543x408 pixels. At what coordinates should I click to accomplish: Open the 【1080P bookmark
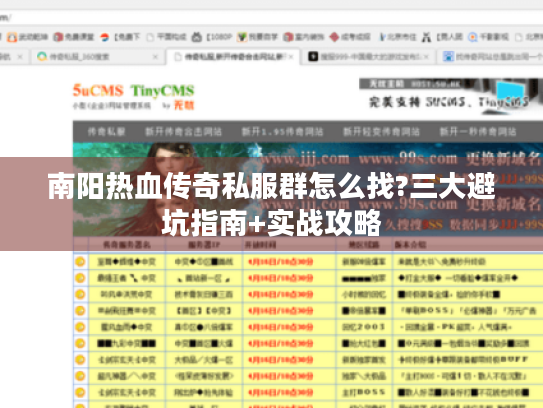(212, 37)
